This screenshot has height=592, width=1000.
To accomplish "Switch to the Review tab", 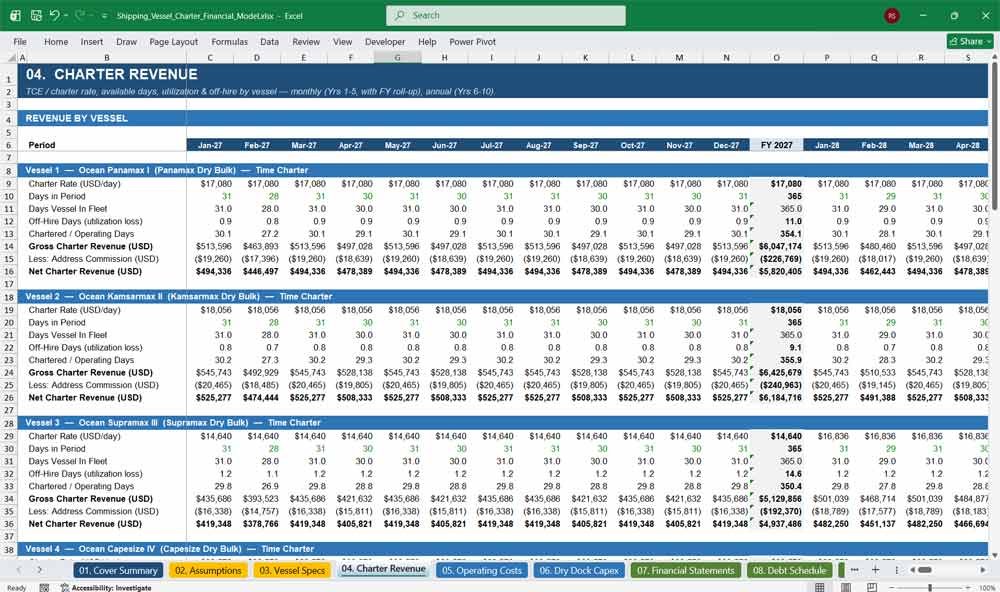I will pyautogui.click(x=306, y=41).
